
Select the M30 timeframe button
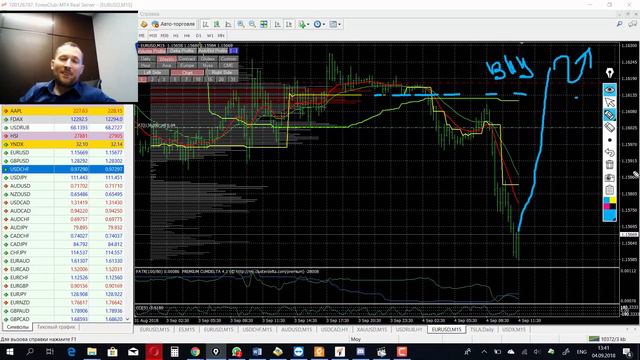(x=164, y=36)
